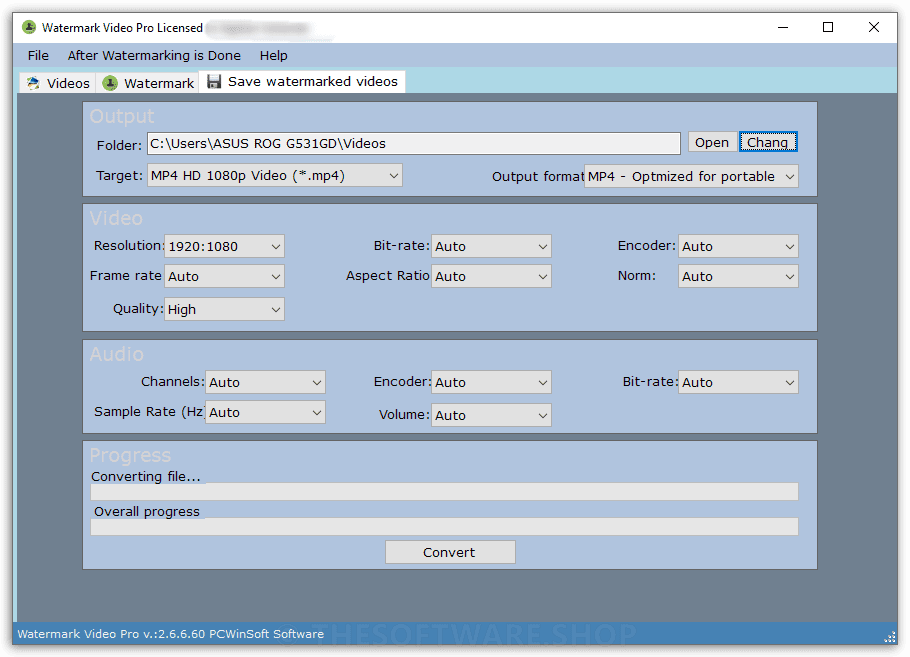Click the Converting file progress bar
910x657 pixels.
[x=444, y=492]
